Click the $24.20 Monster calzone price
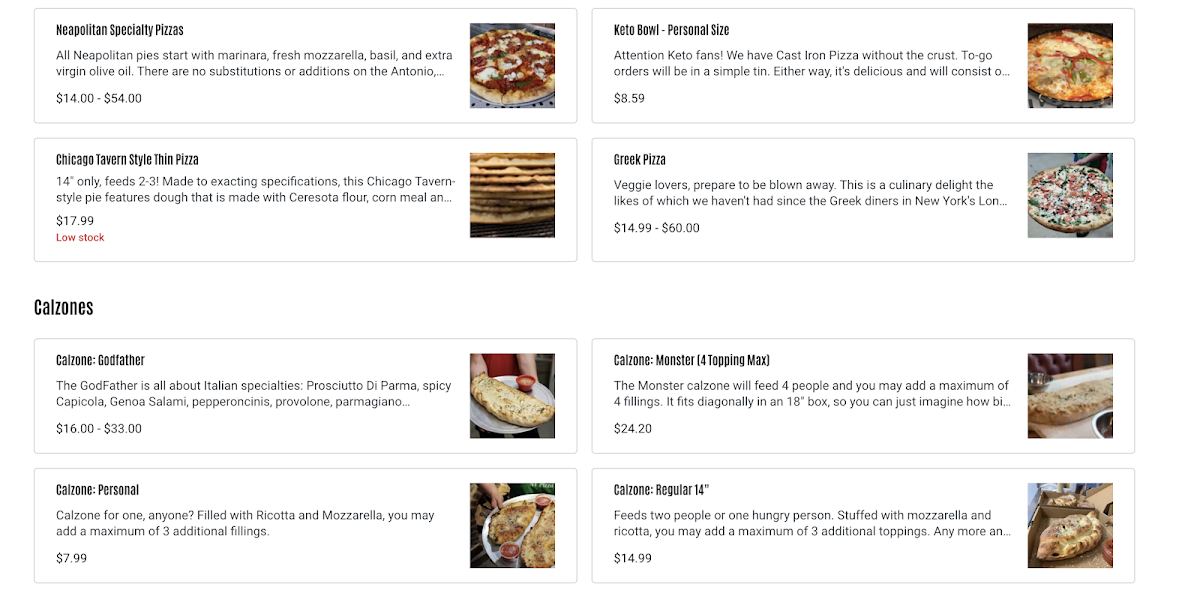 tap(633, 428)
